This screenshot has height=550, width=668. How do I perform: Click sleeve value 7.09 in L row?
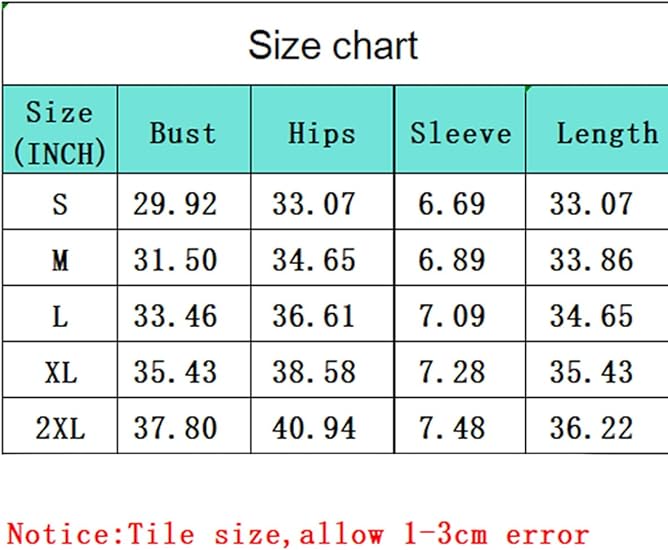click(x=452, y=316)
